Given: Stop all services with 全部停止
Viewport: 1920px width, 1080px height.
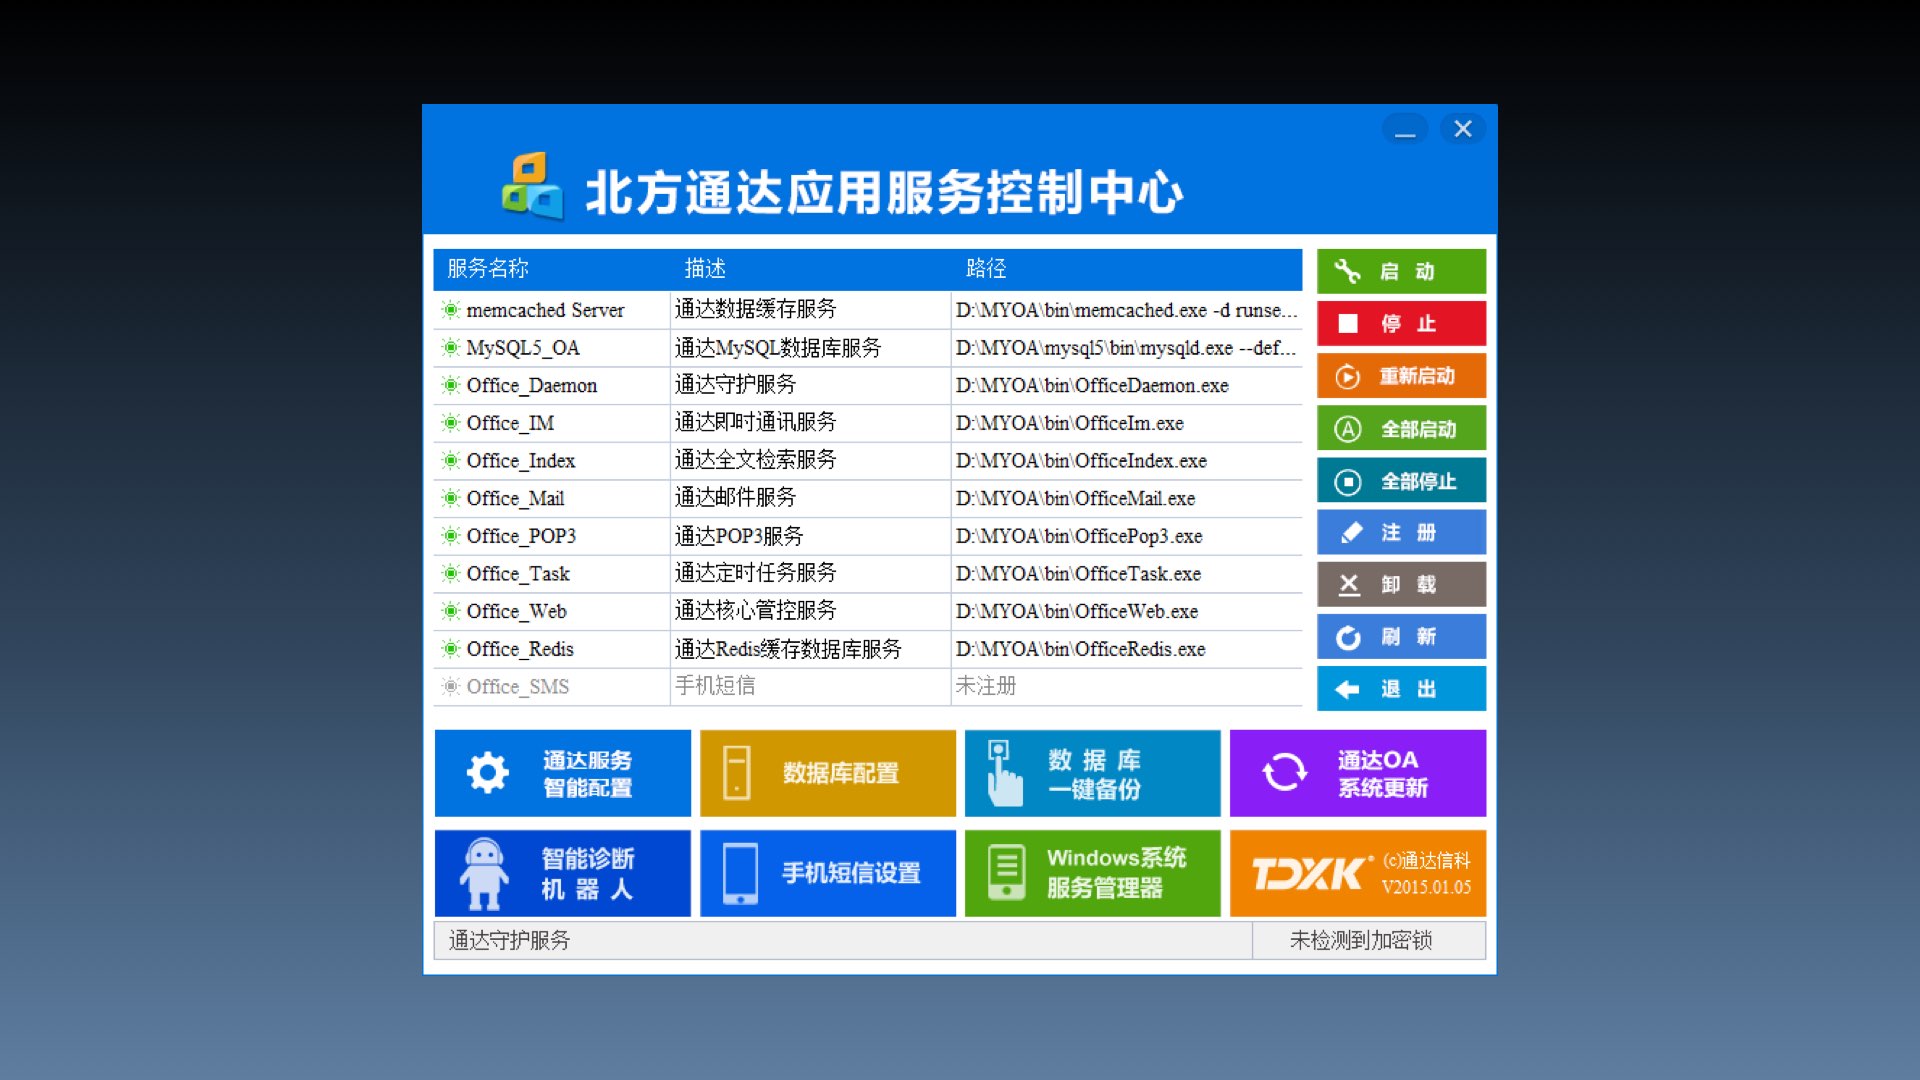Looking at the screenshot, I should click(1401, 480).
